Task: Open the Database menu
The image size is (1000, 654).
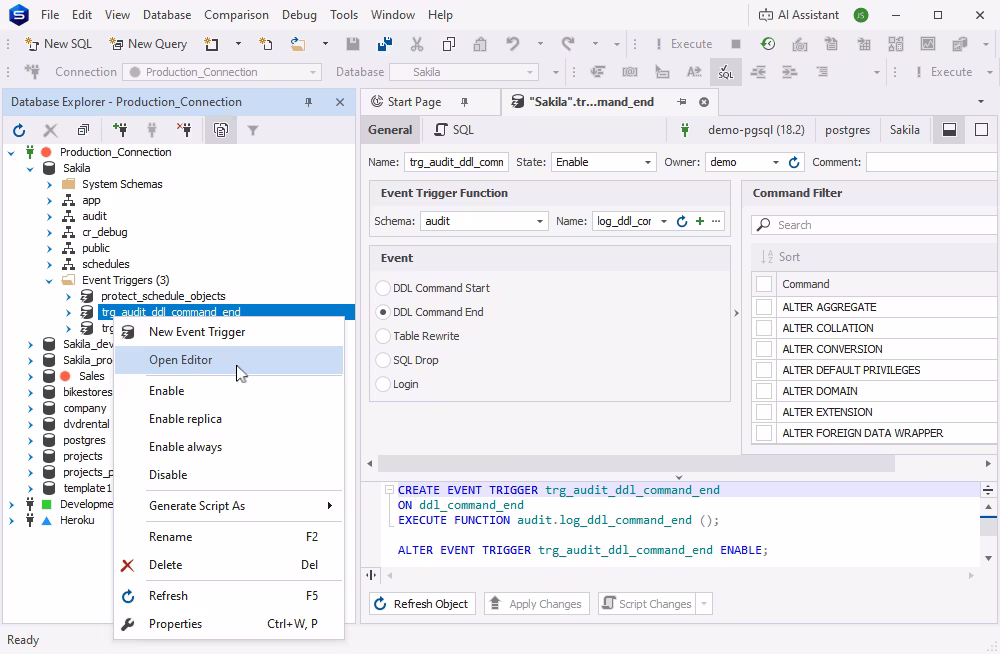Action: 167,15
